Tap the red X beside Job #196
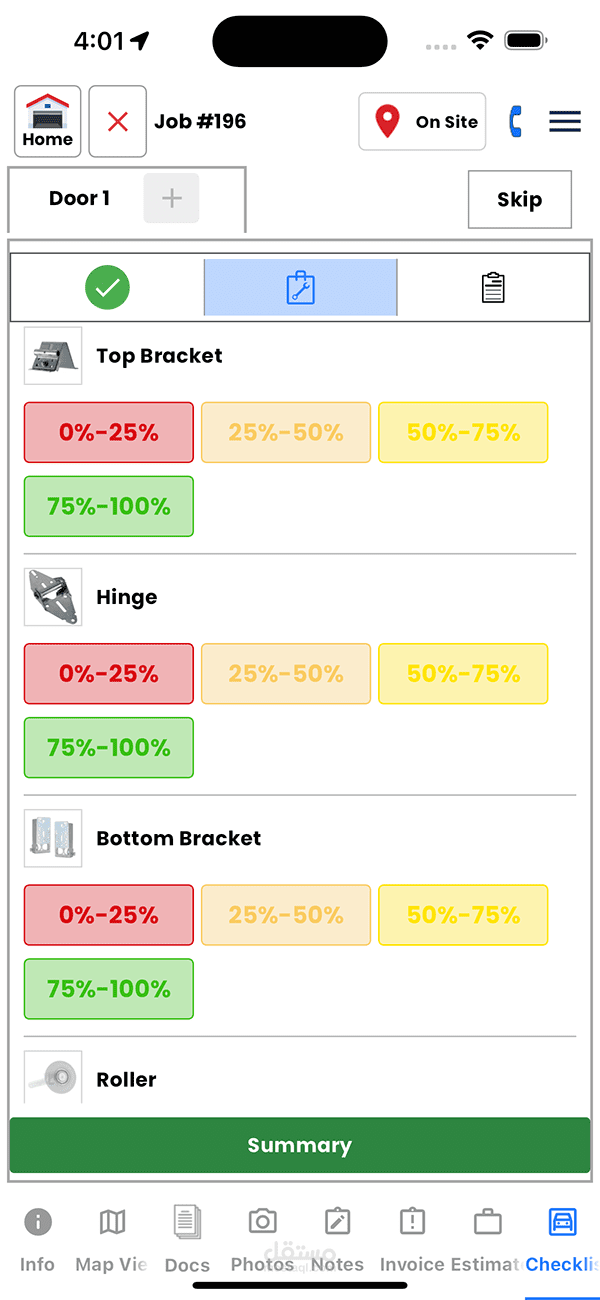The width and height of the screenshot is (600, 1300). [118, 122]
